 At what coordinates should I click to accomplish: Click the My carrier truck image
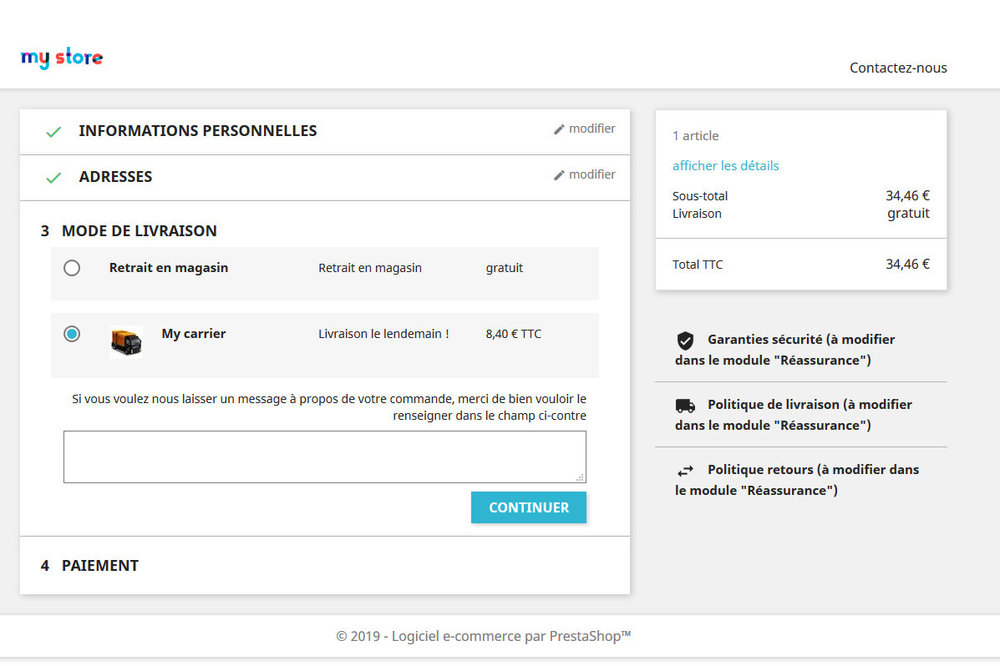tap(126, 342)
